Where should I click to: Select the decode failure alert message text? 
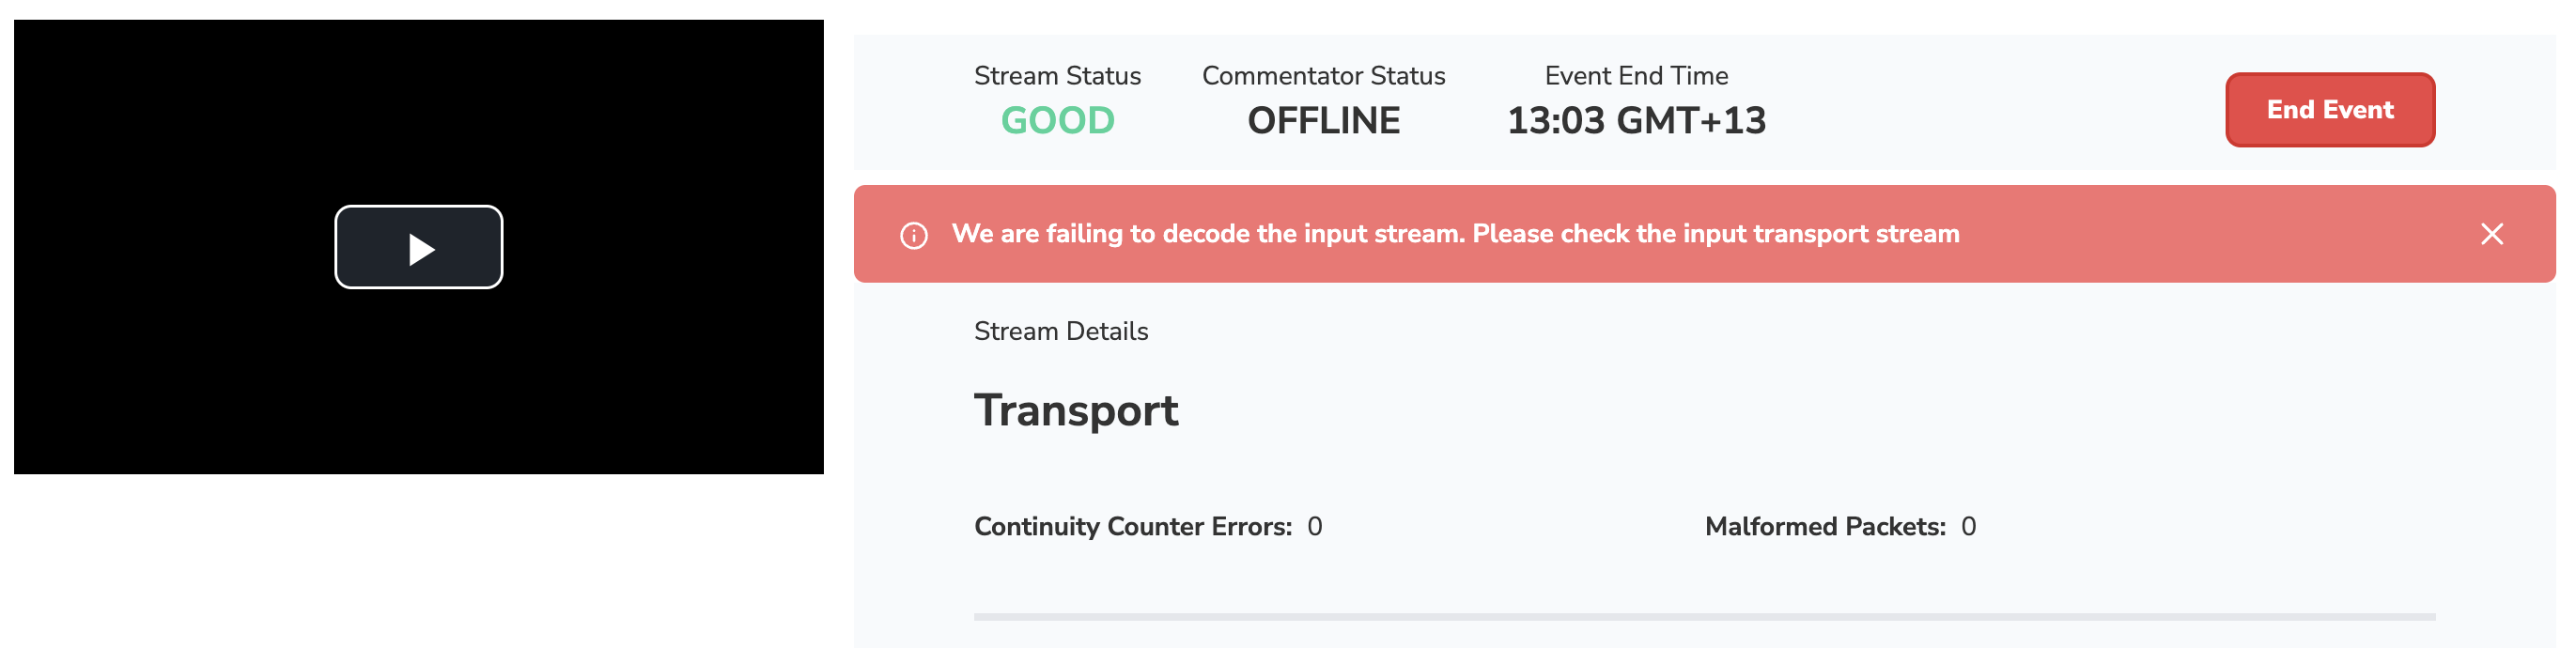click(x=1455, y=234)
